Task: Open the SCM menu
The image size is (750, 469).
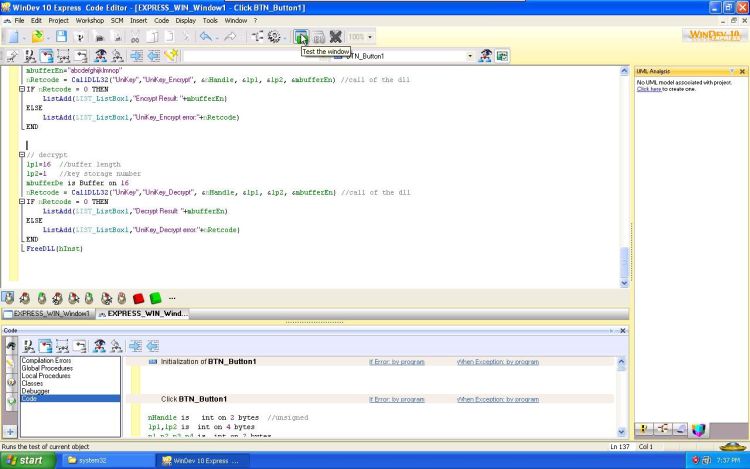Action: pos(117,21)
